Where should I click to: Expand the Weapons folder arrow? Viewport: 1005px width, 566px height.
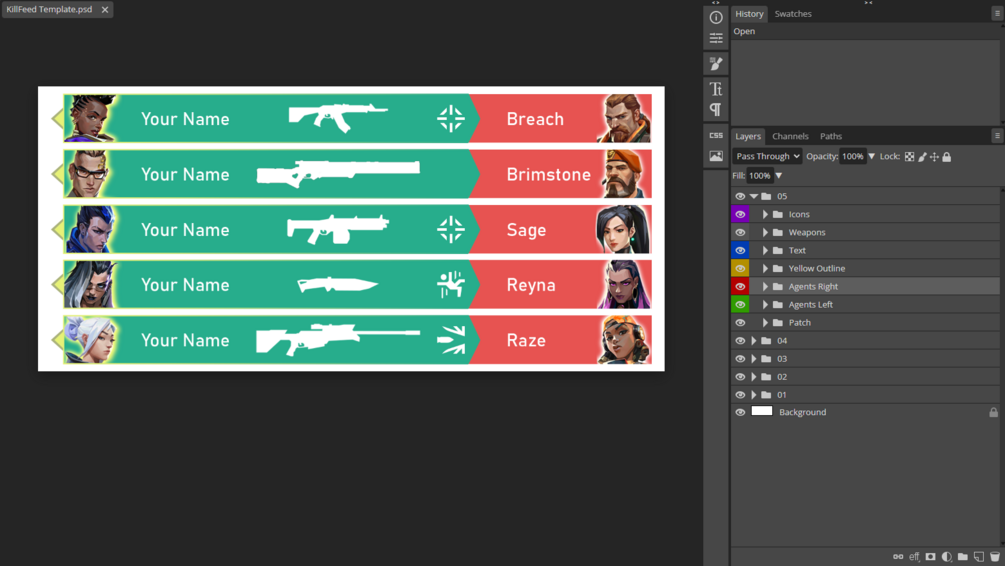click(765, 232)
